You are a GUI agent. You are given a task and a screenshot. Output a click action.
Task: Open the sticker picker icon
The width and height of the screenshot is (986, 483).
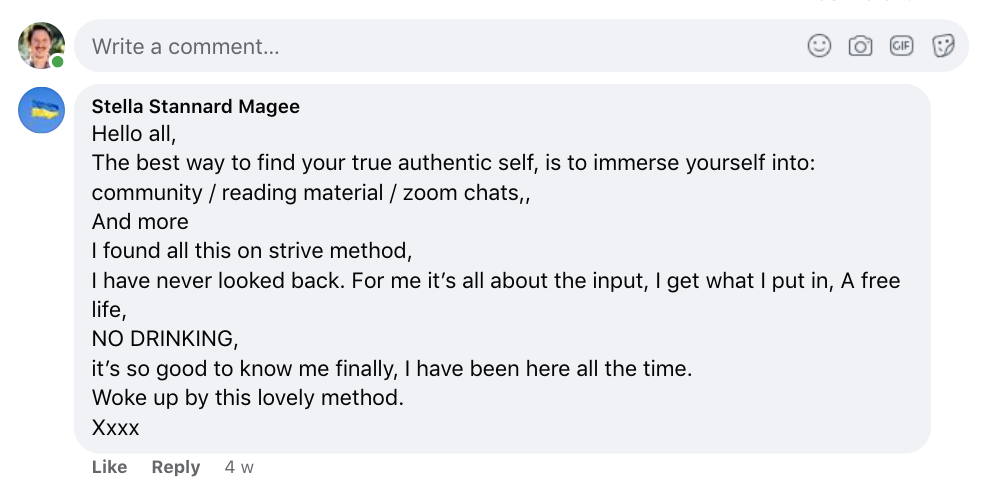point(943,46)
